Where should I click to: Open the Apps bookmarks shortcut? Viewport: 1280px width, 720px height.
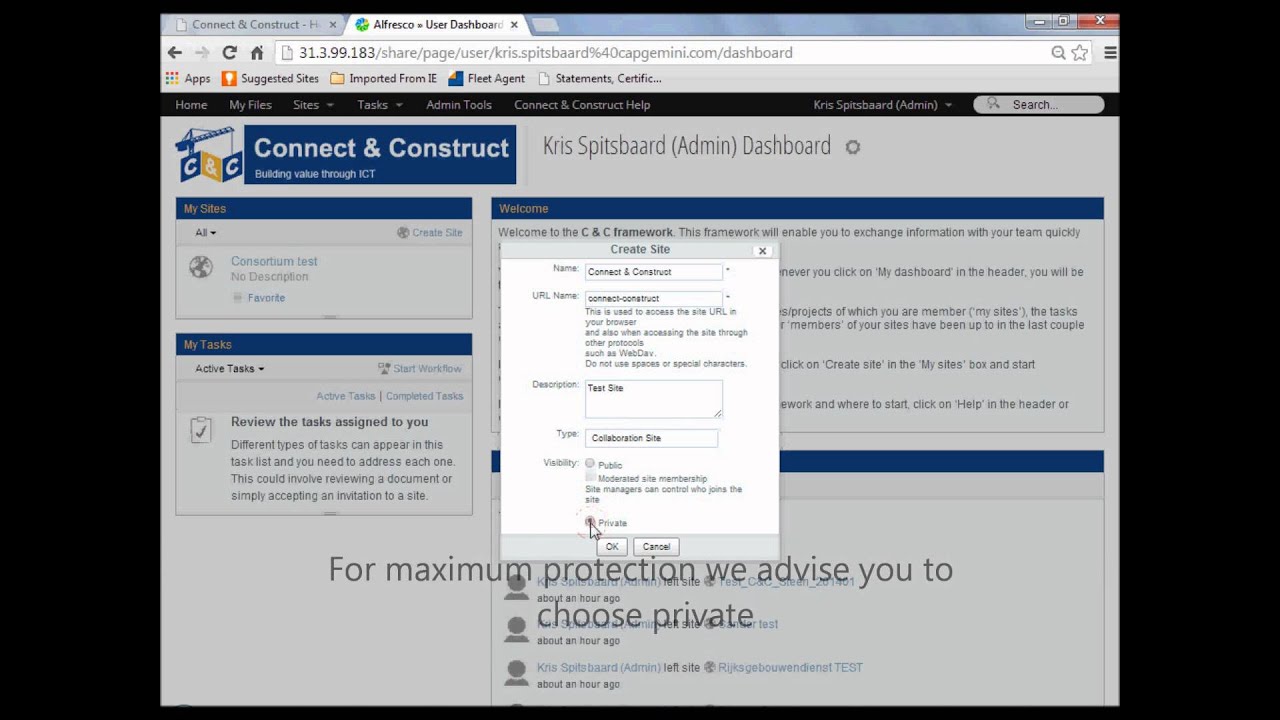(x=188, y=78)
